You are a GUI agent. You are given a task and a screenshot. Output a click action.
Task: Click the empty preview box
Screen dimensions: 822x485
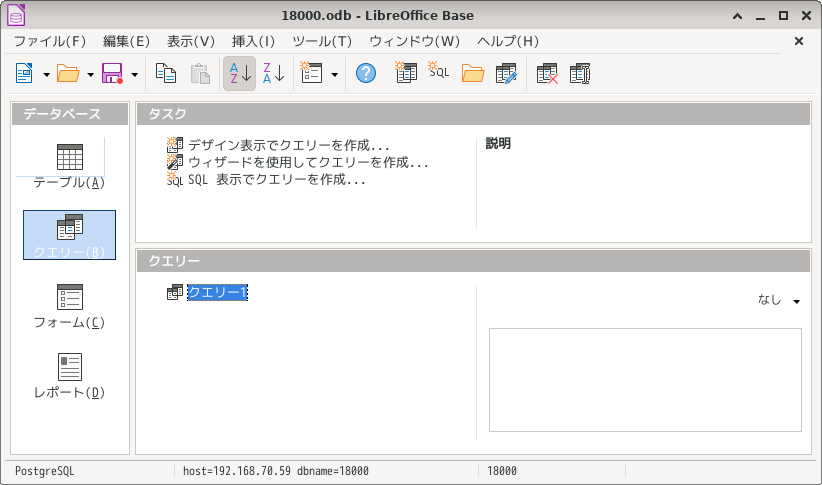(645, 380)
